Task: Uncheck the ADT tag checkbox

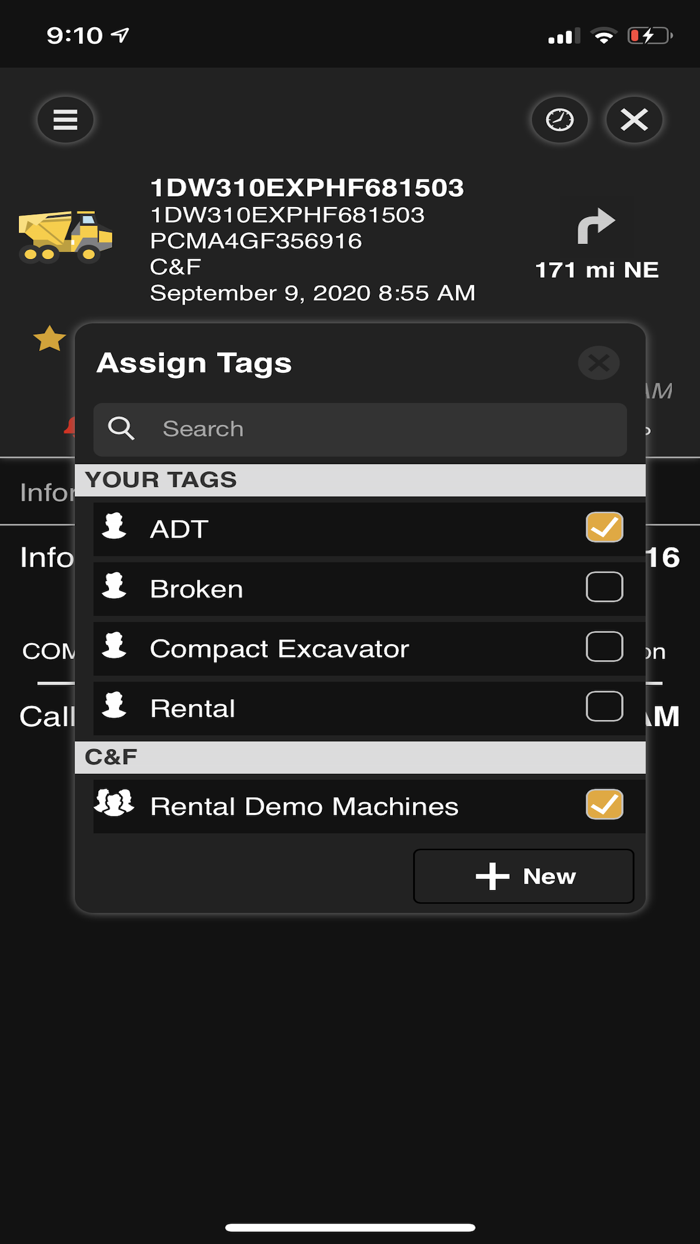Action: (604, 527)
